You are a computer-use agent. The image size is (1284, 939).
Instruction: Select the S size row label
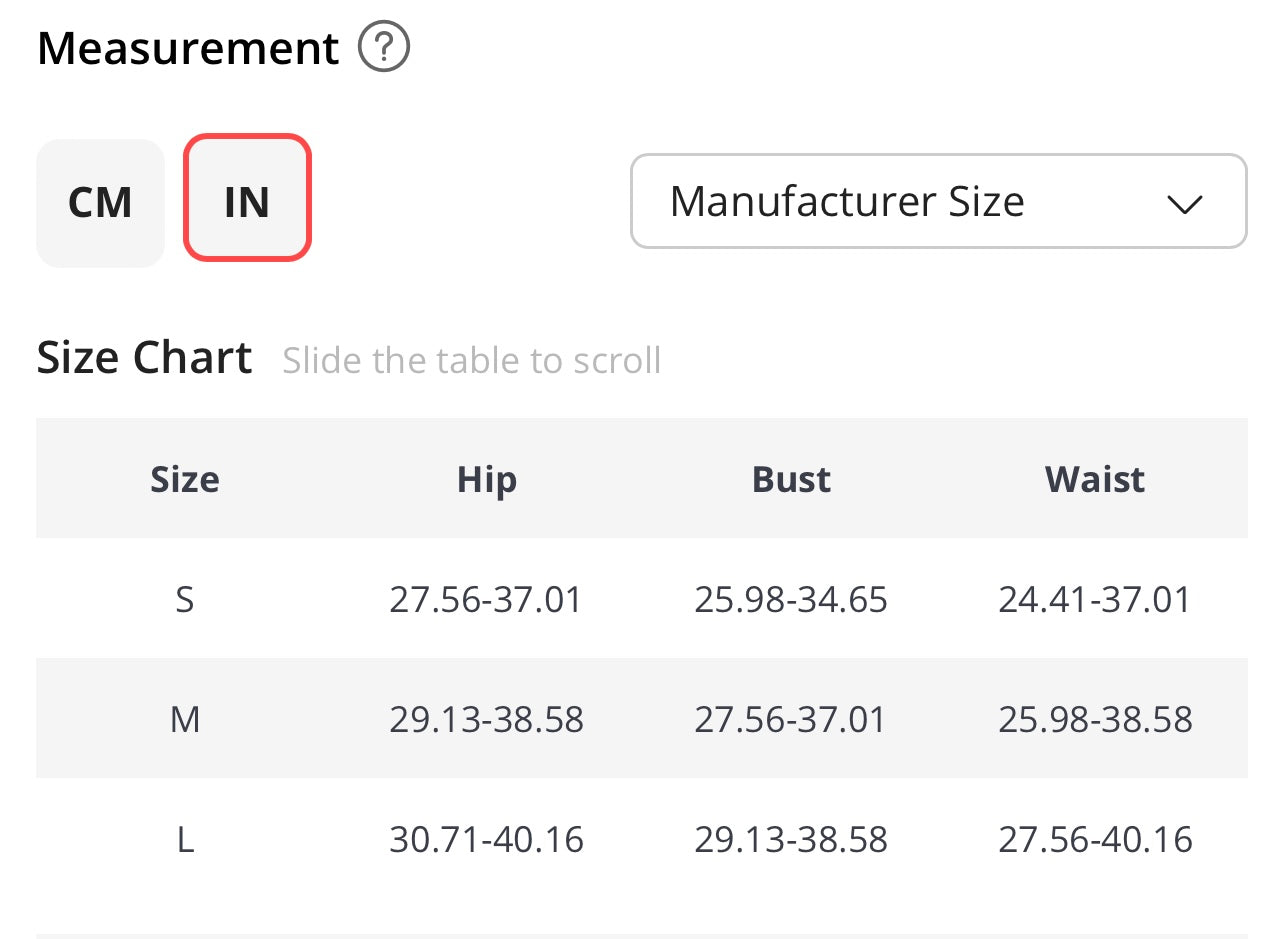[x=185, y=600]
